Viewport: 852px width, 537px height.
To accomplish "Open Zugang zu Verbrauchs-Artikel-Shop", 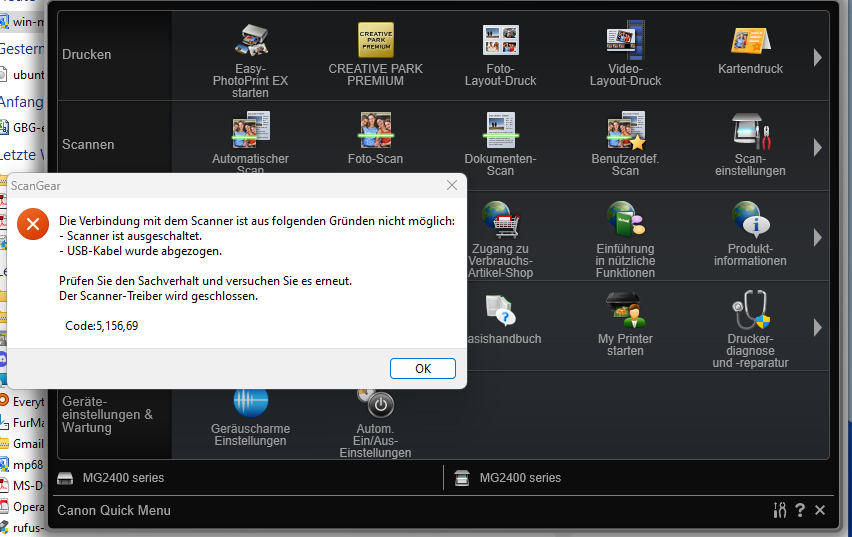I will coord(500,240).
